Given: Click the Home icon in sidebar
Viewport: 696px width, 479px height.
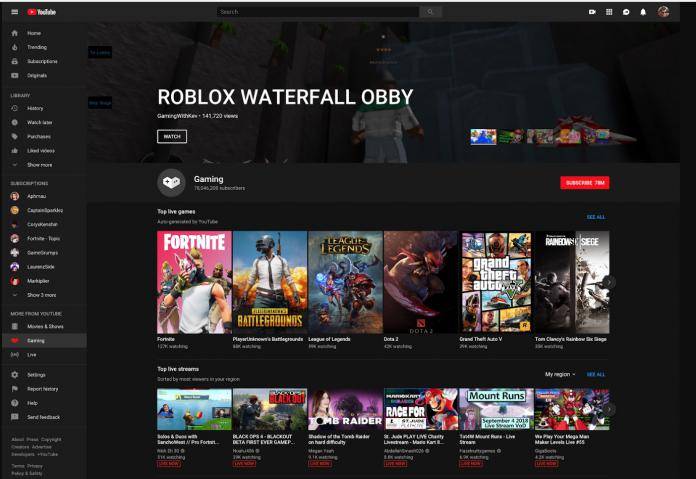Looking at the screenshot, I should (x=15, y=33).
